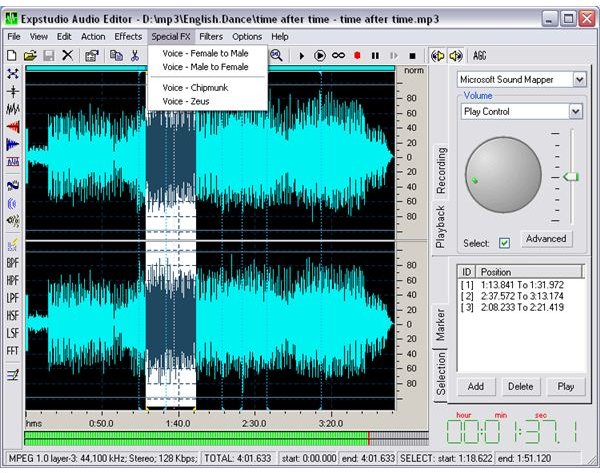Click the blue echo waves icon in sidebar
The image size is (600, 473).
(x=13, y=203)
